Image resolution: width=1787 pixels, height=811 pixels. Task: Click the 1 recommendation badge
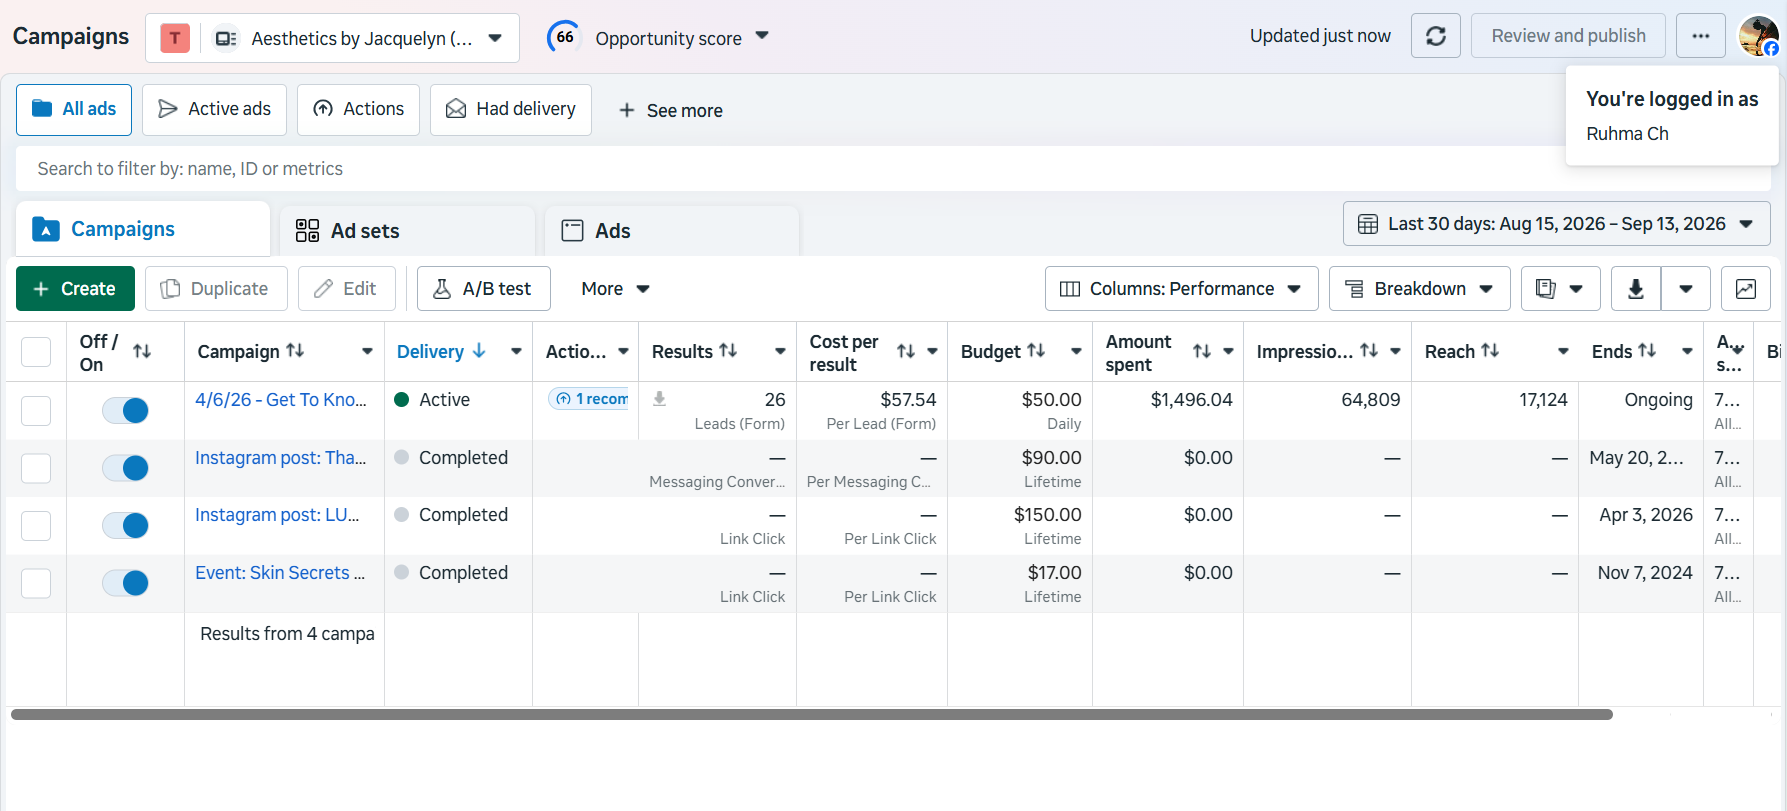590,399
